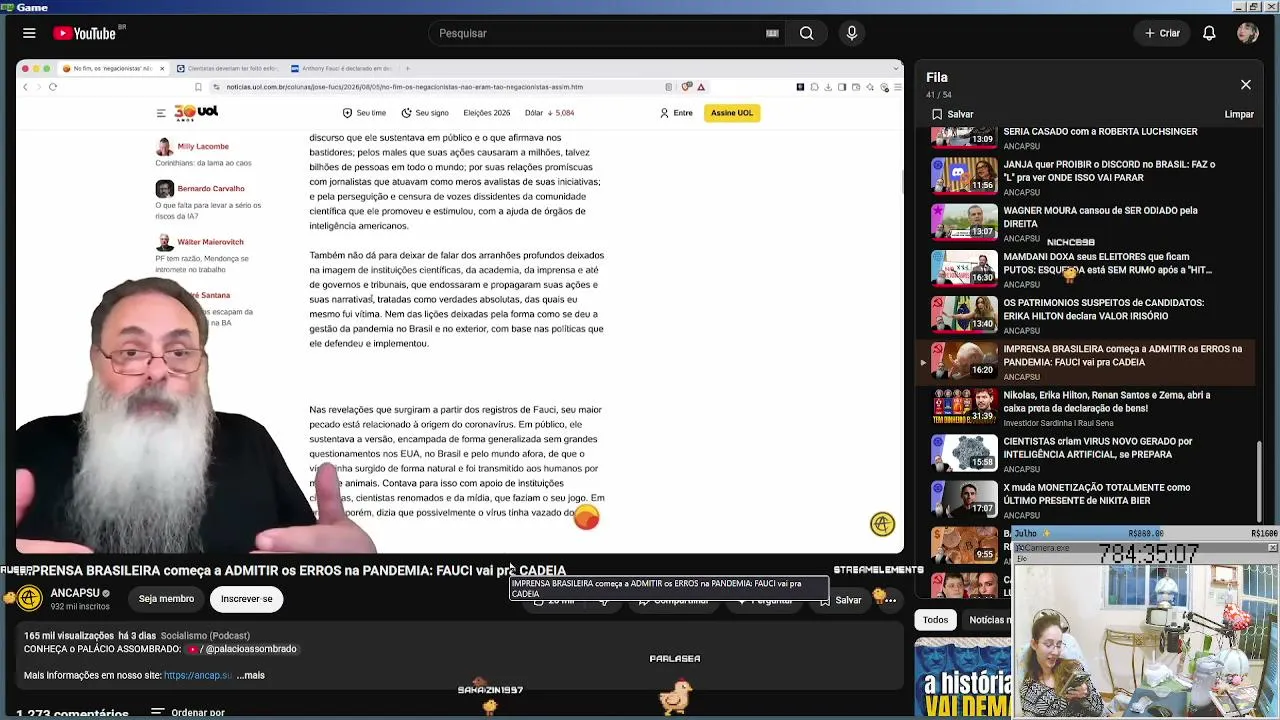
Task: Play queue video about JANJA and DISCORD
Action: click(964, 176)
